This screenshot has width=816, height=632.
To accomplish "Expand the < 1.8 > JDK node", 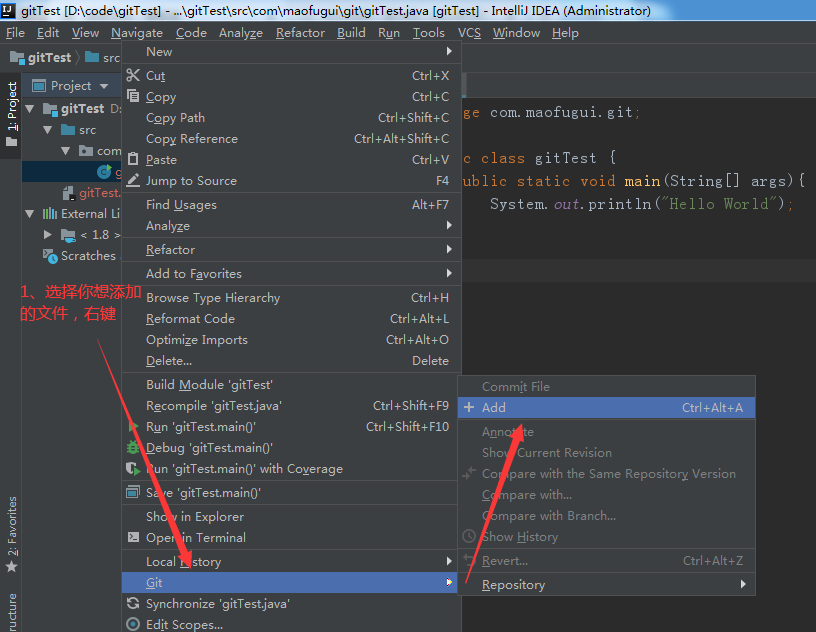I will point(48,234).
